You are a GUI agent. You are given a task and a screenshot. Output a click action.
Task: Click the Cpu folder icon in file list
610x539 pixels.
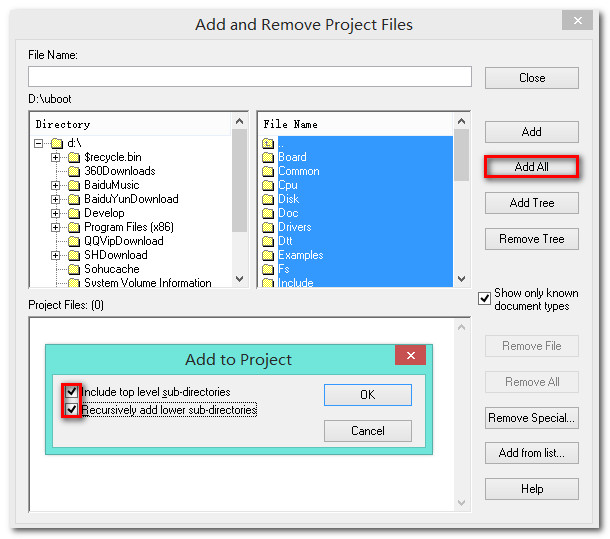(x=268, y=185)
